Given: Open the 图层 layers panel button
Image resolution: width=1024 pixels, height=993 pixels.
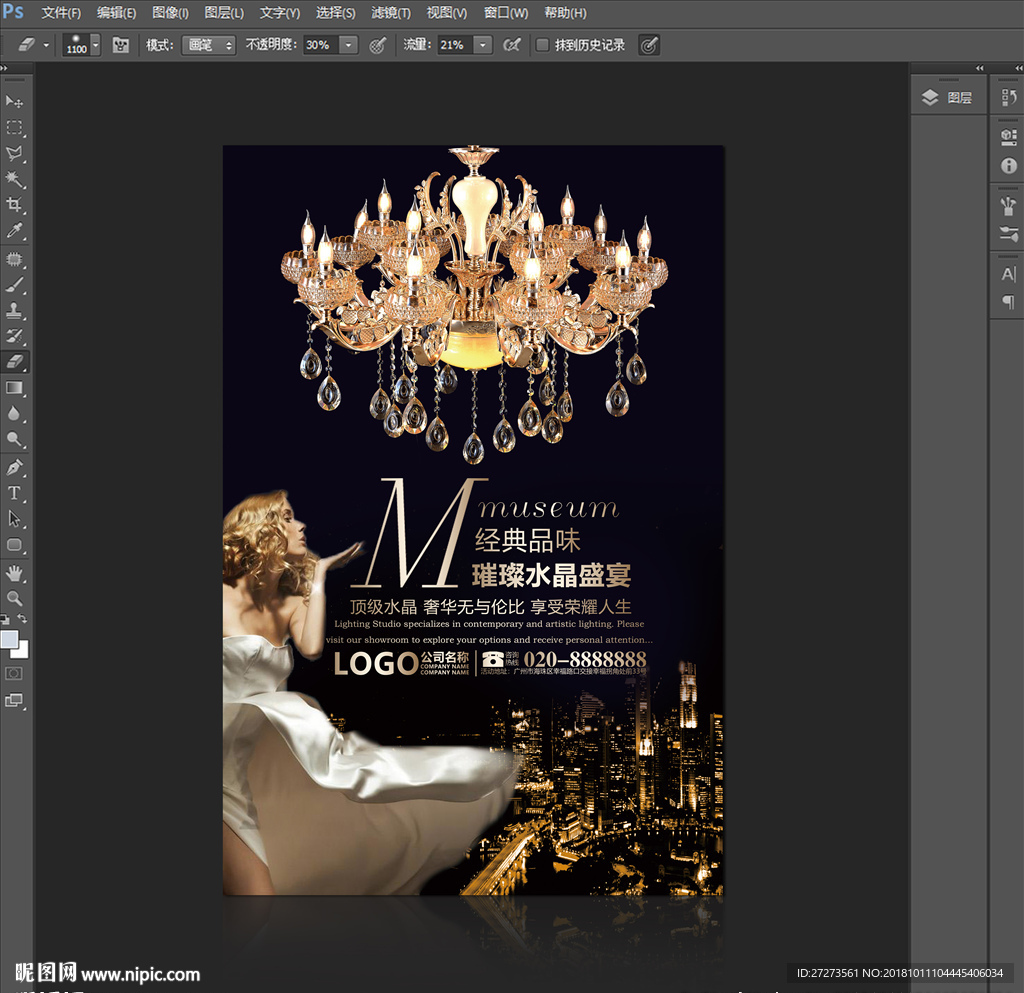Looking at the screenshot, I should (x=947, y=97).
